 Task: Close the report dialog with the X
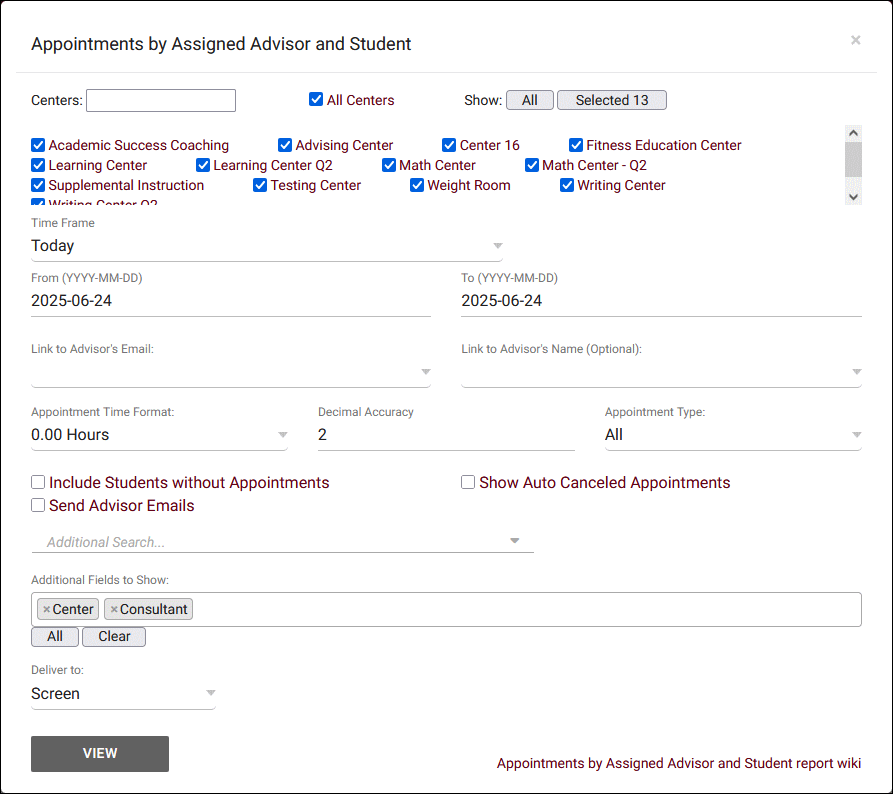tap(855, 40)
